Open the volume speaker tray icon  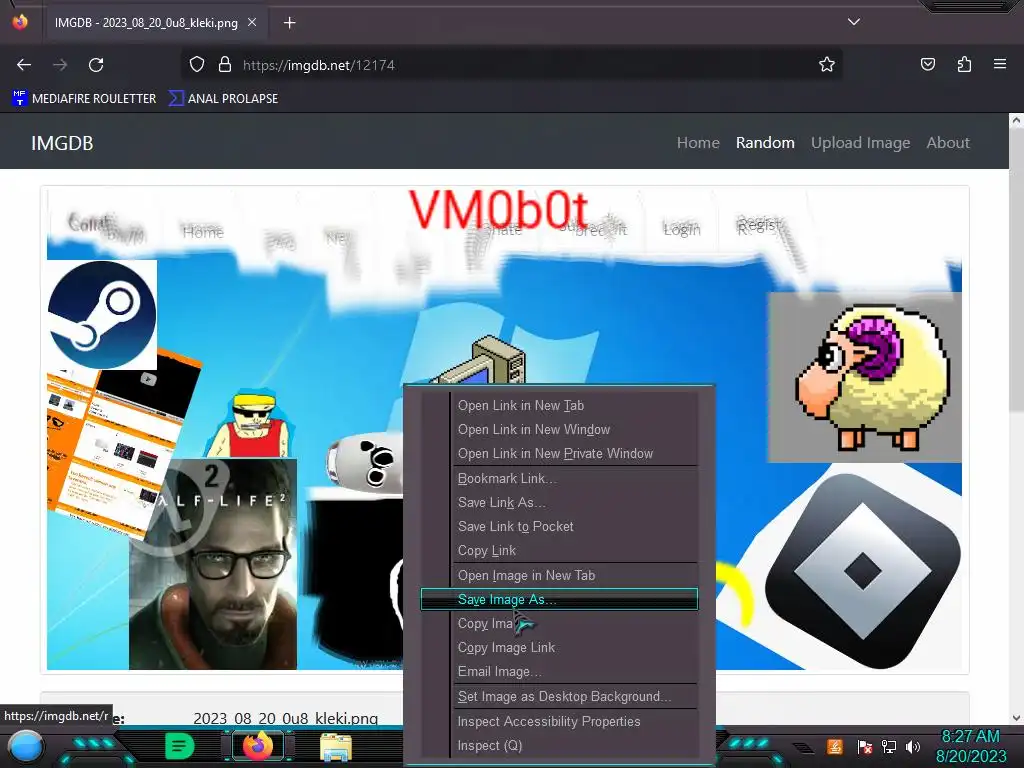click(913, 746)
